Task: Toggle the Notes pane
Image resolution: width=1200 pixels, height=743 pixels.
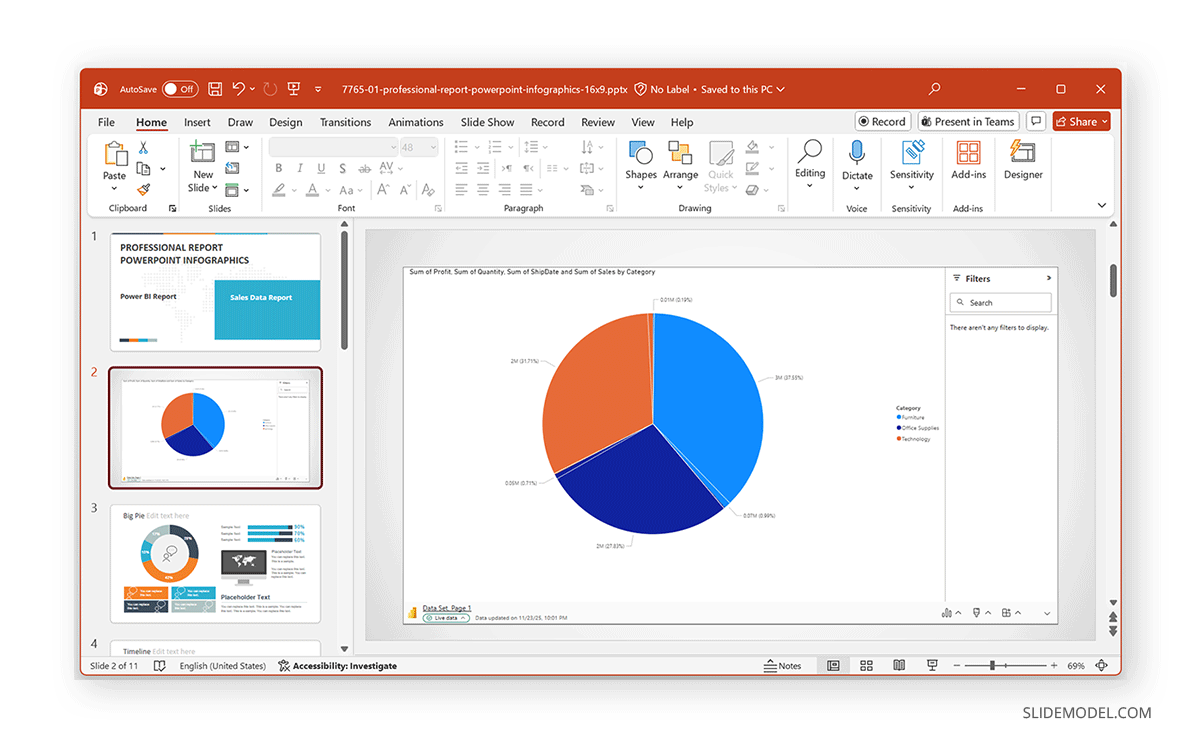Action: tap(785, 665)
